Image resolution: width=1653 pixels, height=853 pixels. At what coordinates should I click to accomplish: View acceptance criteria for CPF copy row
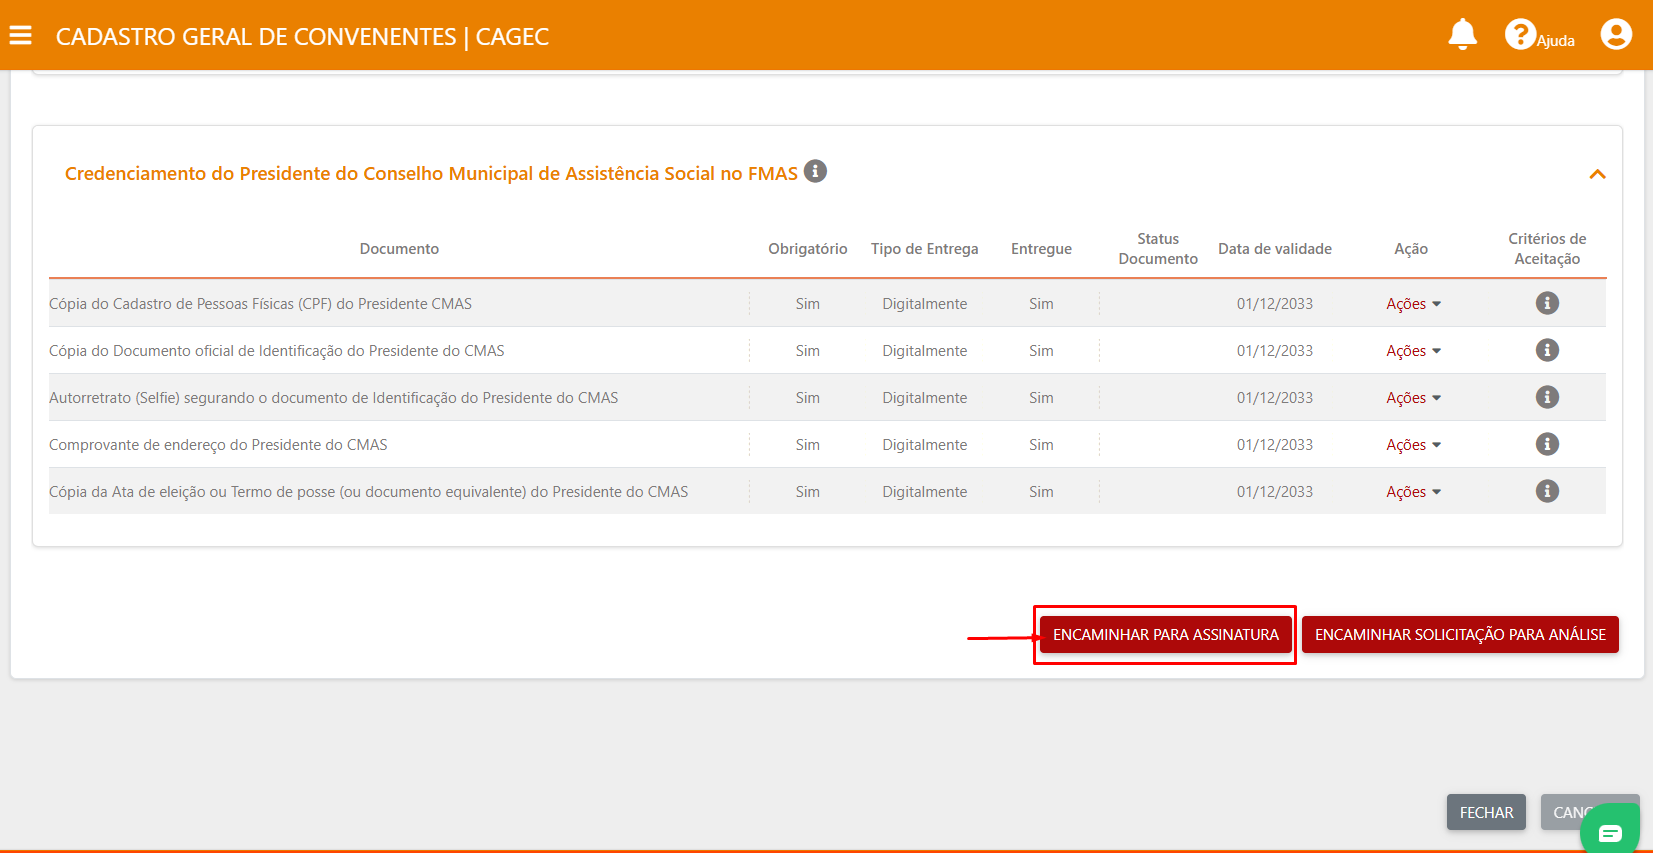click(1546, 303)
